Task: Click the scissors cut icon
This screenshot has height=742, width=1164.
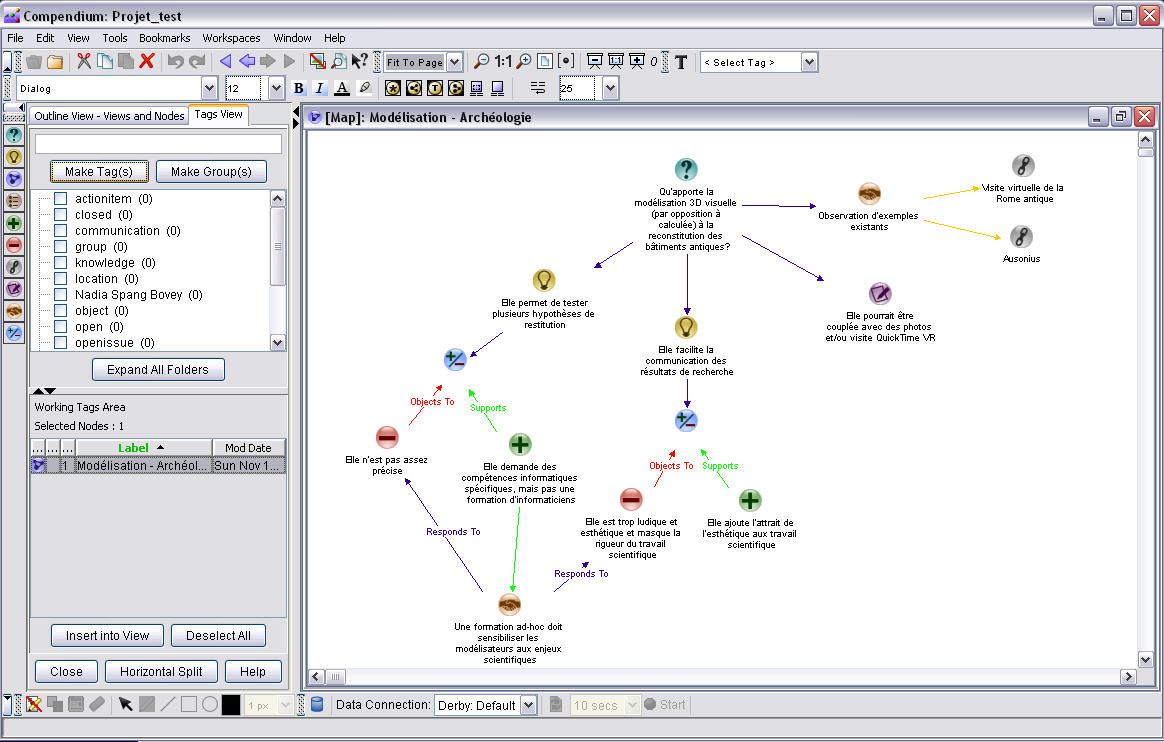Action: coord(84,62)
